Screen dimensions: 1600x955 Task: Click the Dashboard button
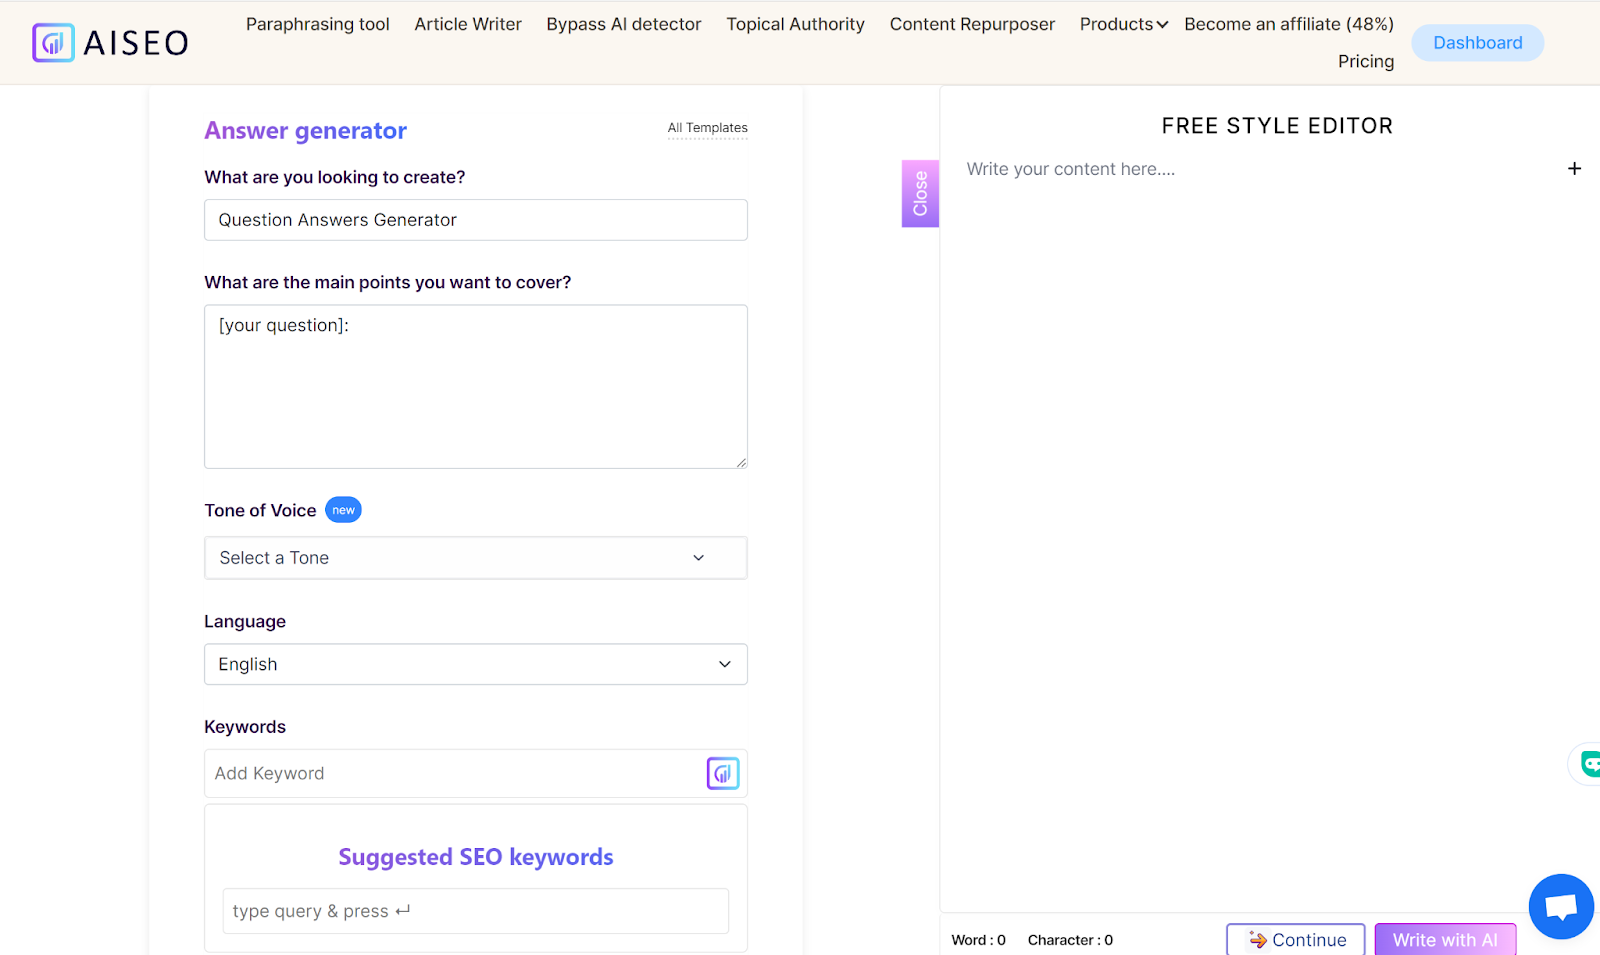click(1477, 43)
